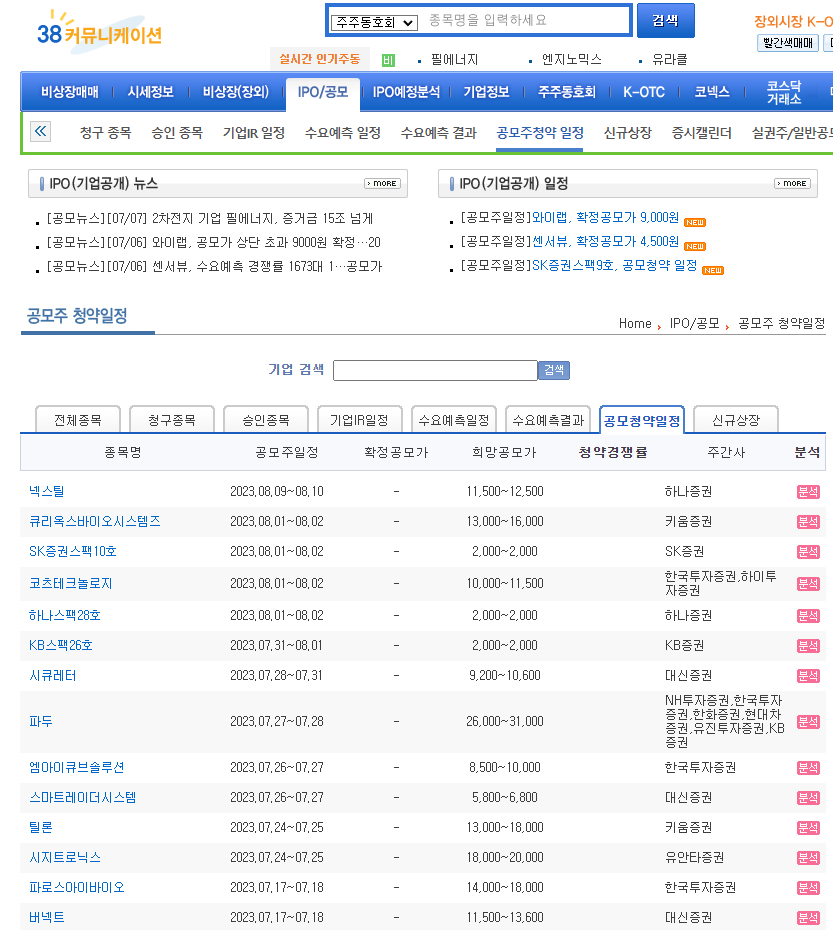Switch to 청구종목 tab
This screenshot has width=833, height=930.
tap(172, 420)
